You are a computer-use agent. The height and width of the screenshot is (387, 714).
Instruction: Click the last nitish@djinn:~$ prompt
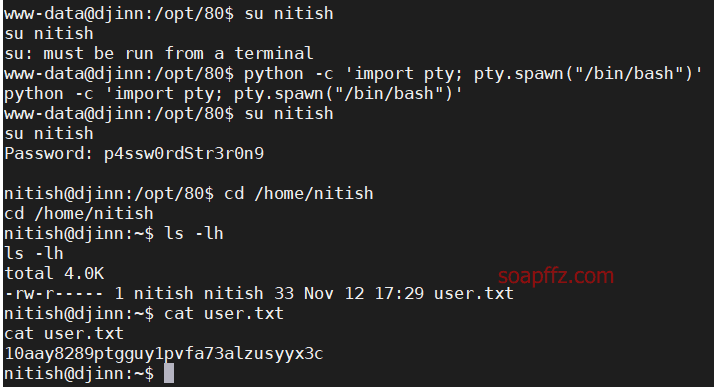coord(79,373)
